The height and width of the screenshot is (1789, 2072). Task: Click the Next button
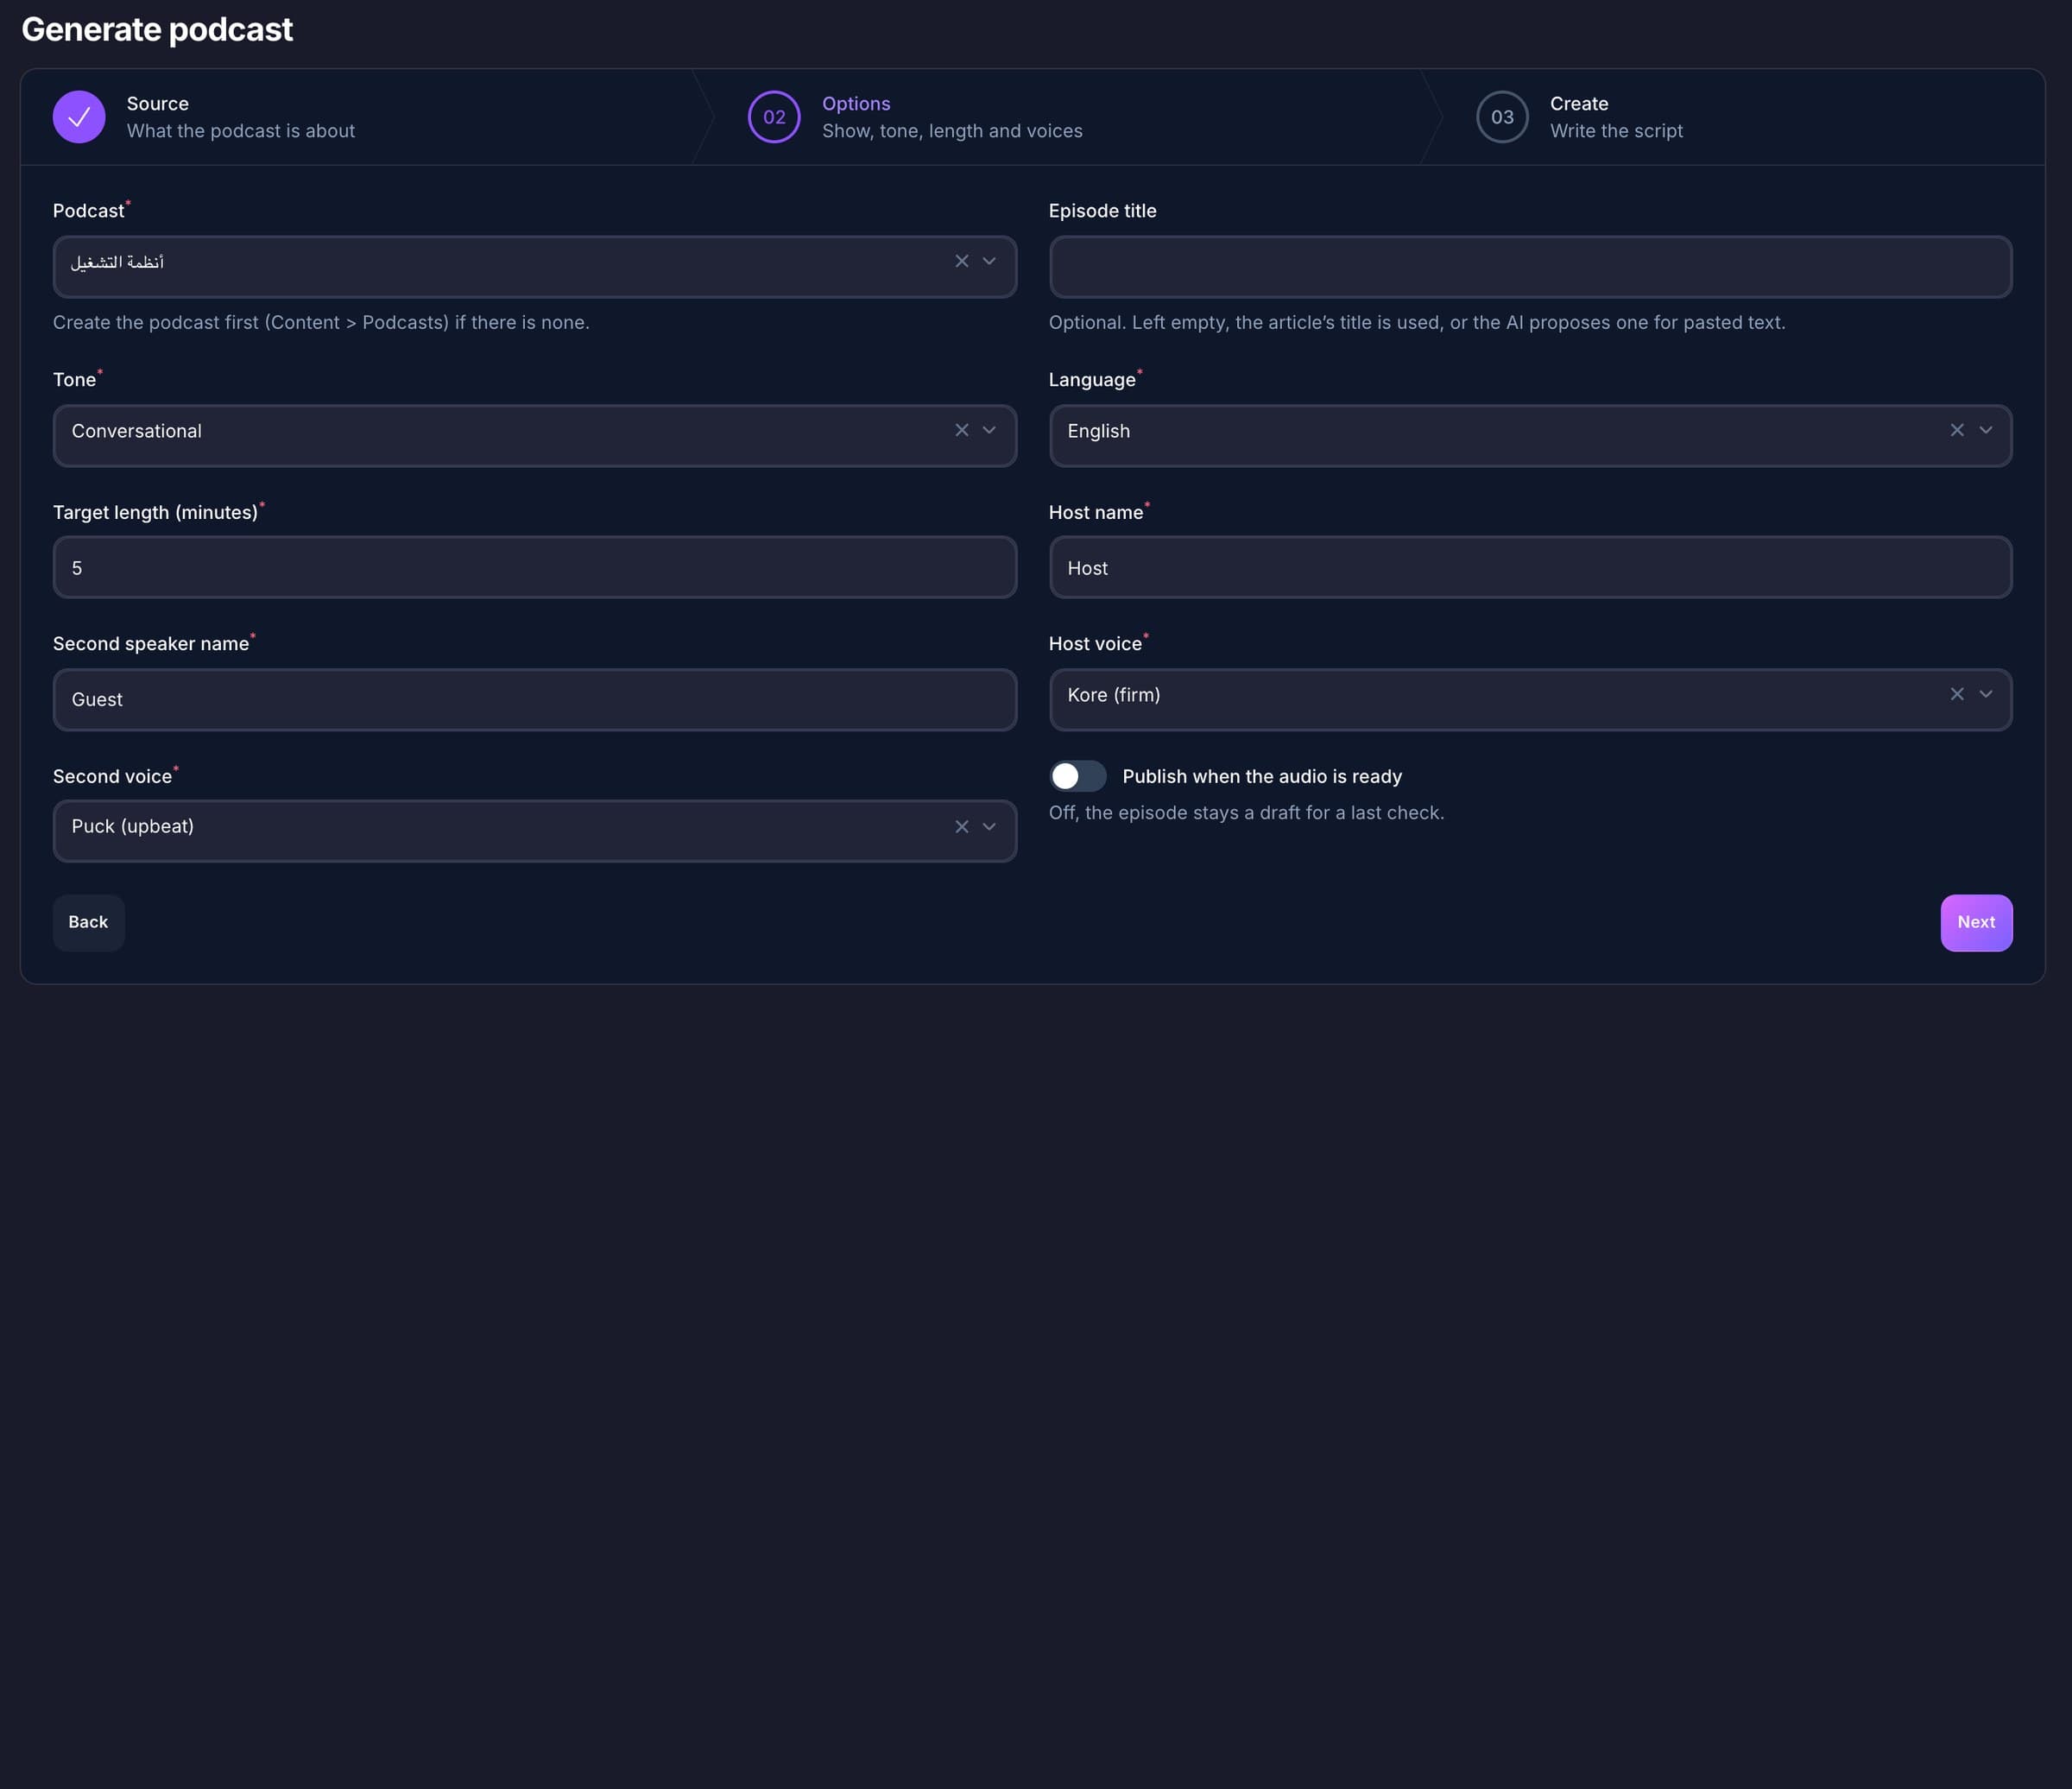click(x=1976, y=922)
